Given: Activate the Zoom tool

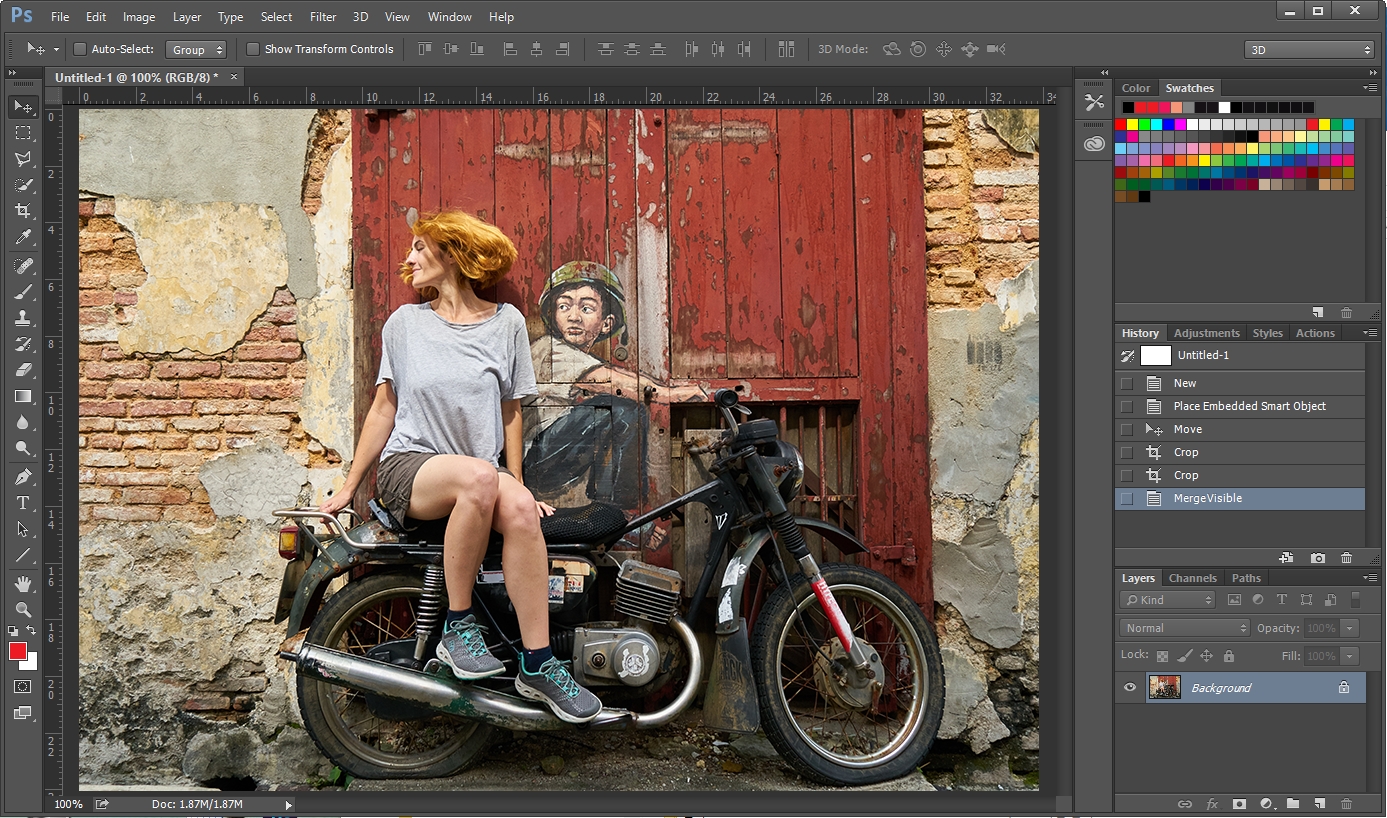Looking at the screenshot, I should (22, 609).
